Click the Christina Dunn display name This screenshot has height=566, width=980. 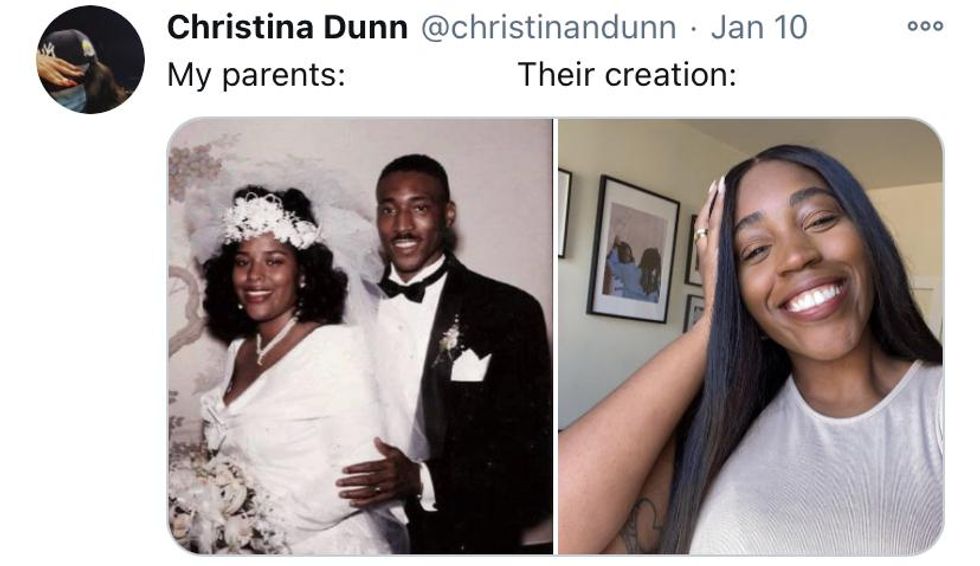[x=287, y=27]
